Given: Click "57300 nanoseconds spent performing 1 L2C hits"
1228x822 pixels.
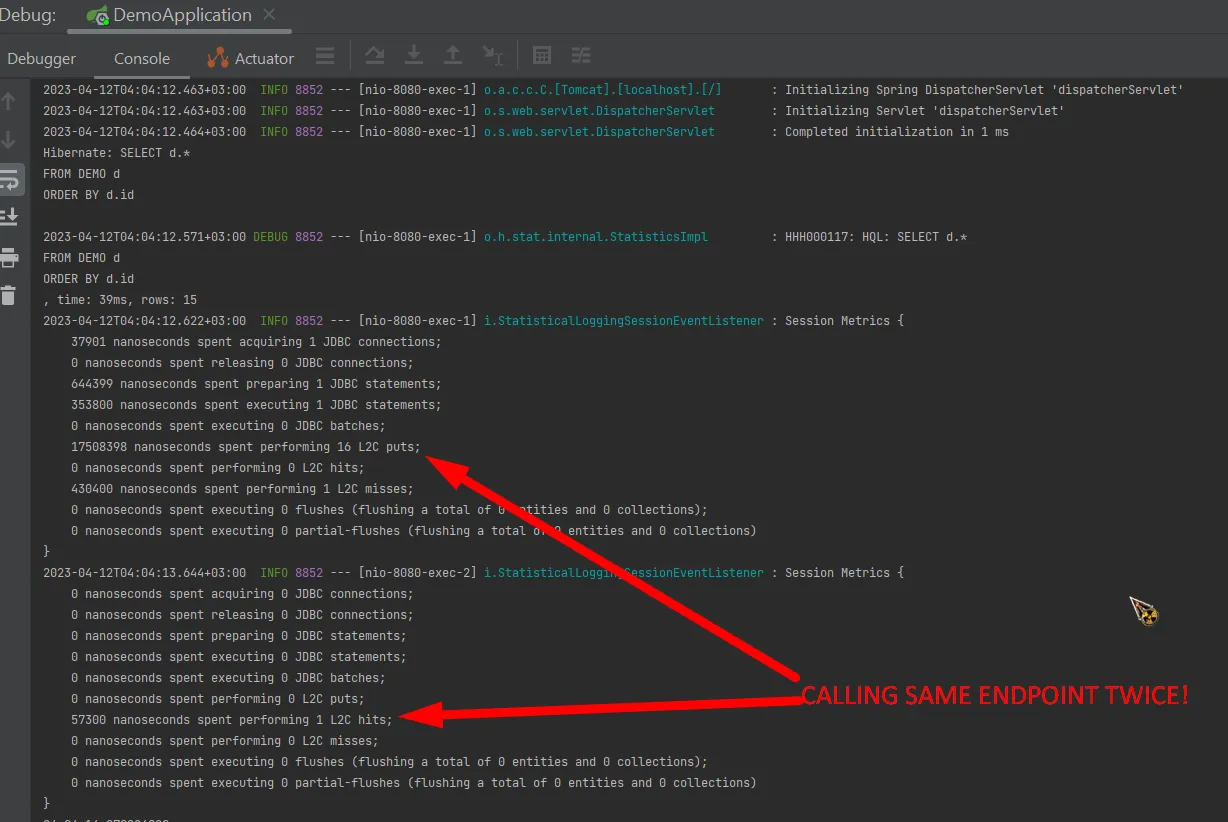Looking at the screenshot, I should pos(232,720).
